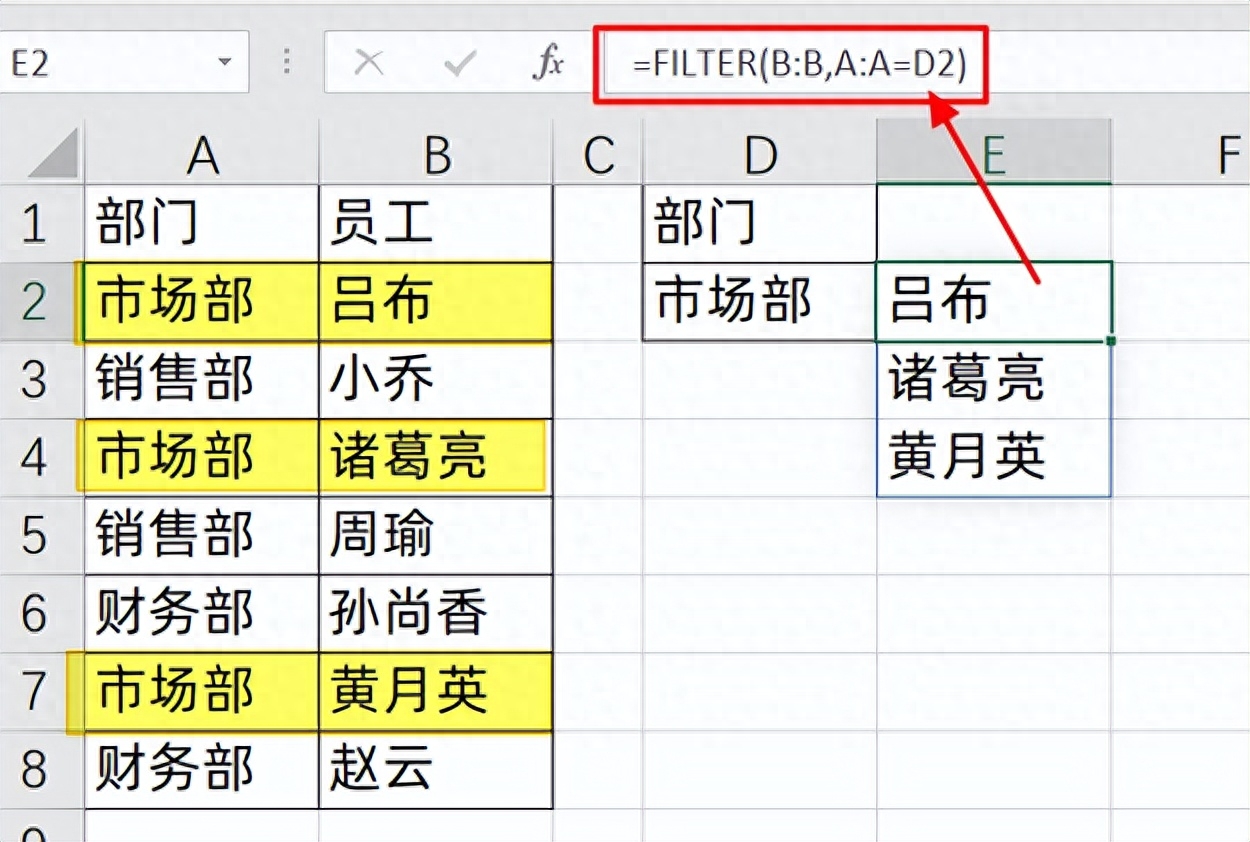This screenshot has height=842, width=1250.
Task: Open the Insert Function fx dialog
Action: click(x=547, y=64)
